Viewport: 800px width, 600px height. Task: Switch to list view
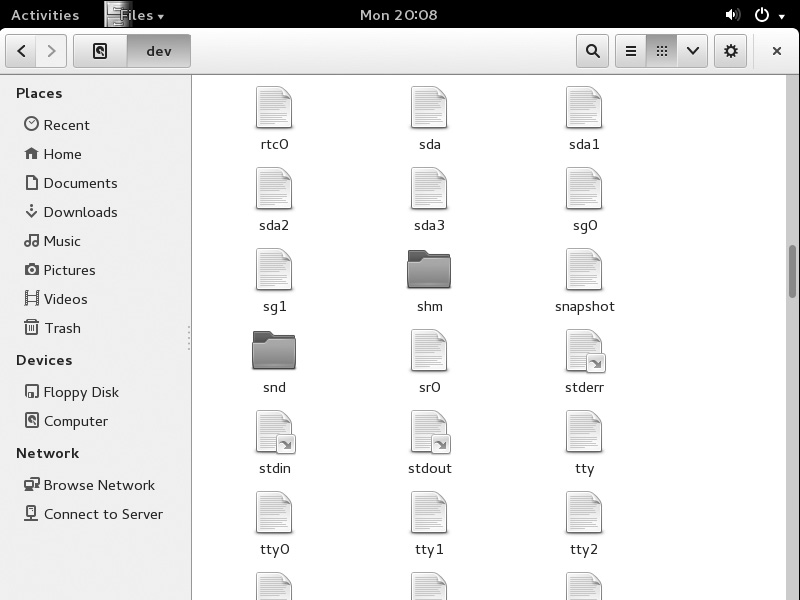pos(631,51)
